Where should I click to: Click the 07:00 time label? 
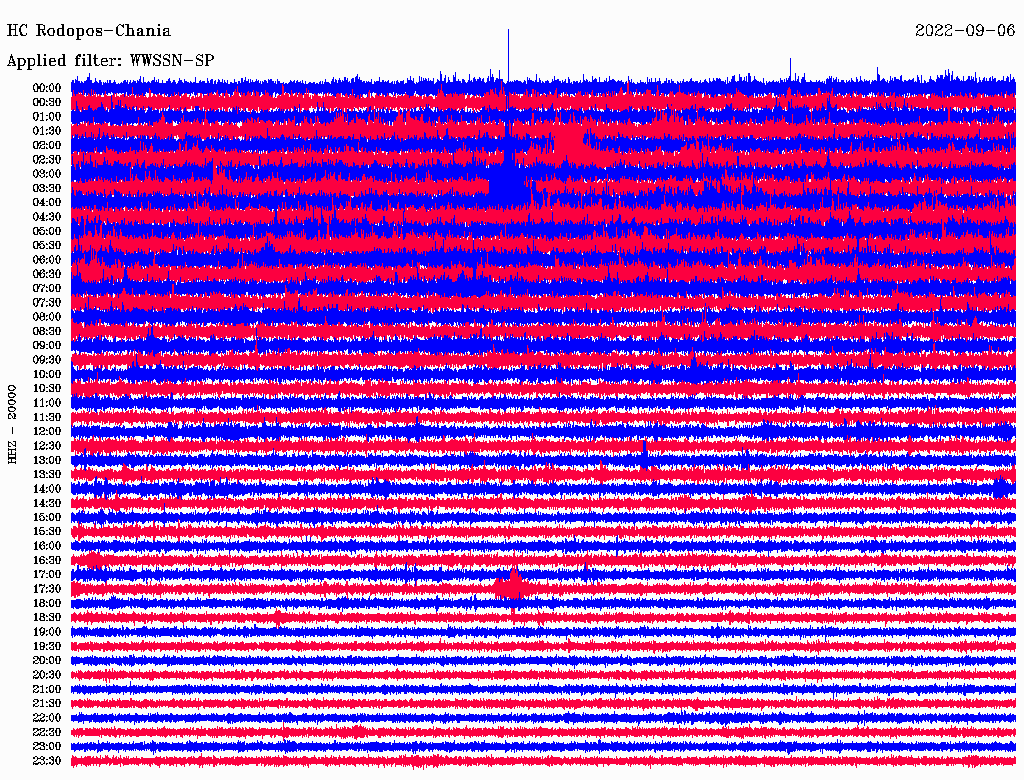(46, 288)
